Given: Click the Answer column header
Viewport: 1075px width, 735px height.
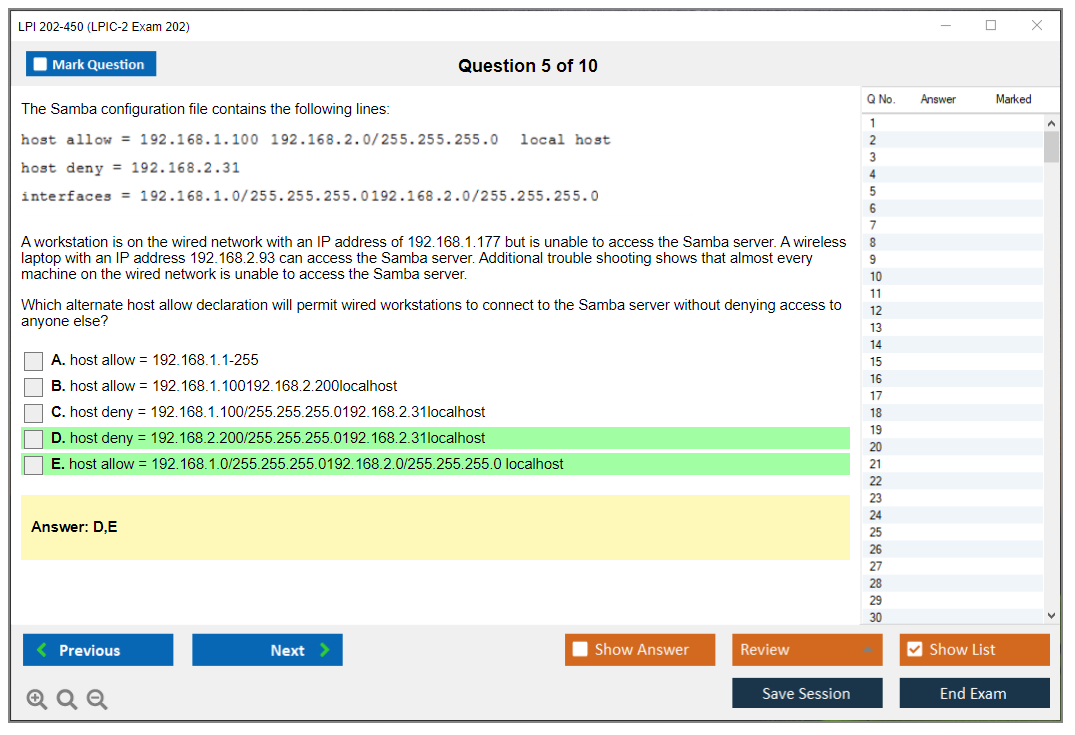Looking at the screenshot, I should pos(938,99).
